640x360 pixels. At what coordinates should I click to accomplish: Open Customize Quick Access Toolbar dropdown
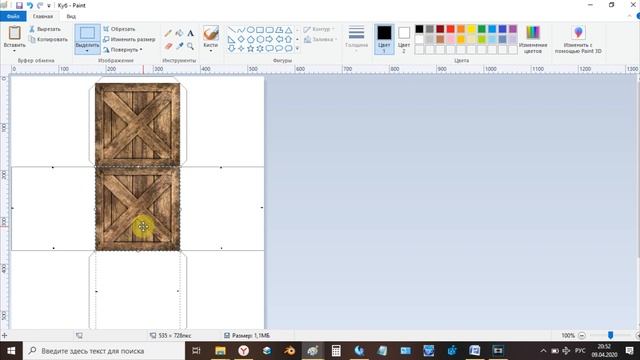[x=49, y=6]
